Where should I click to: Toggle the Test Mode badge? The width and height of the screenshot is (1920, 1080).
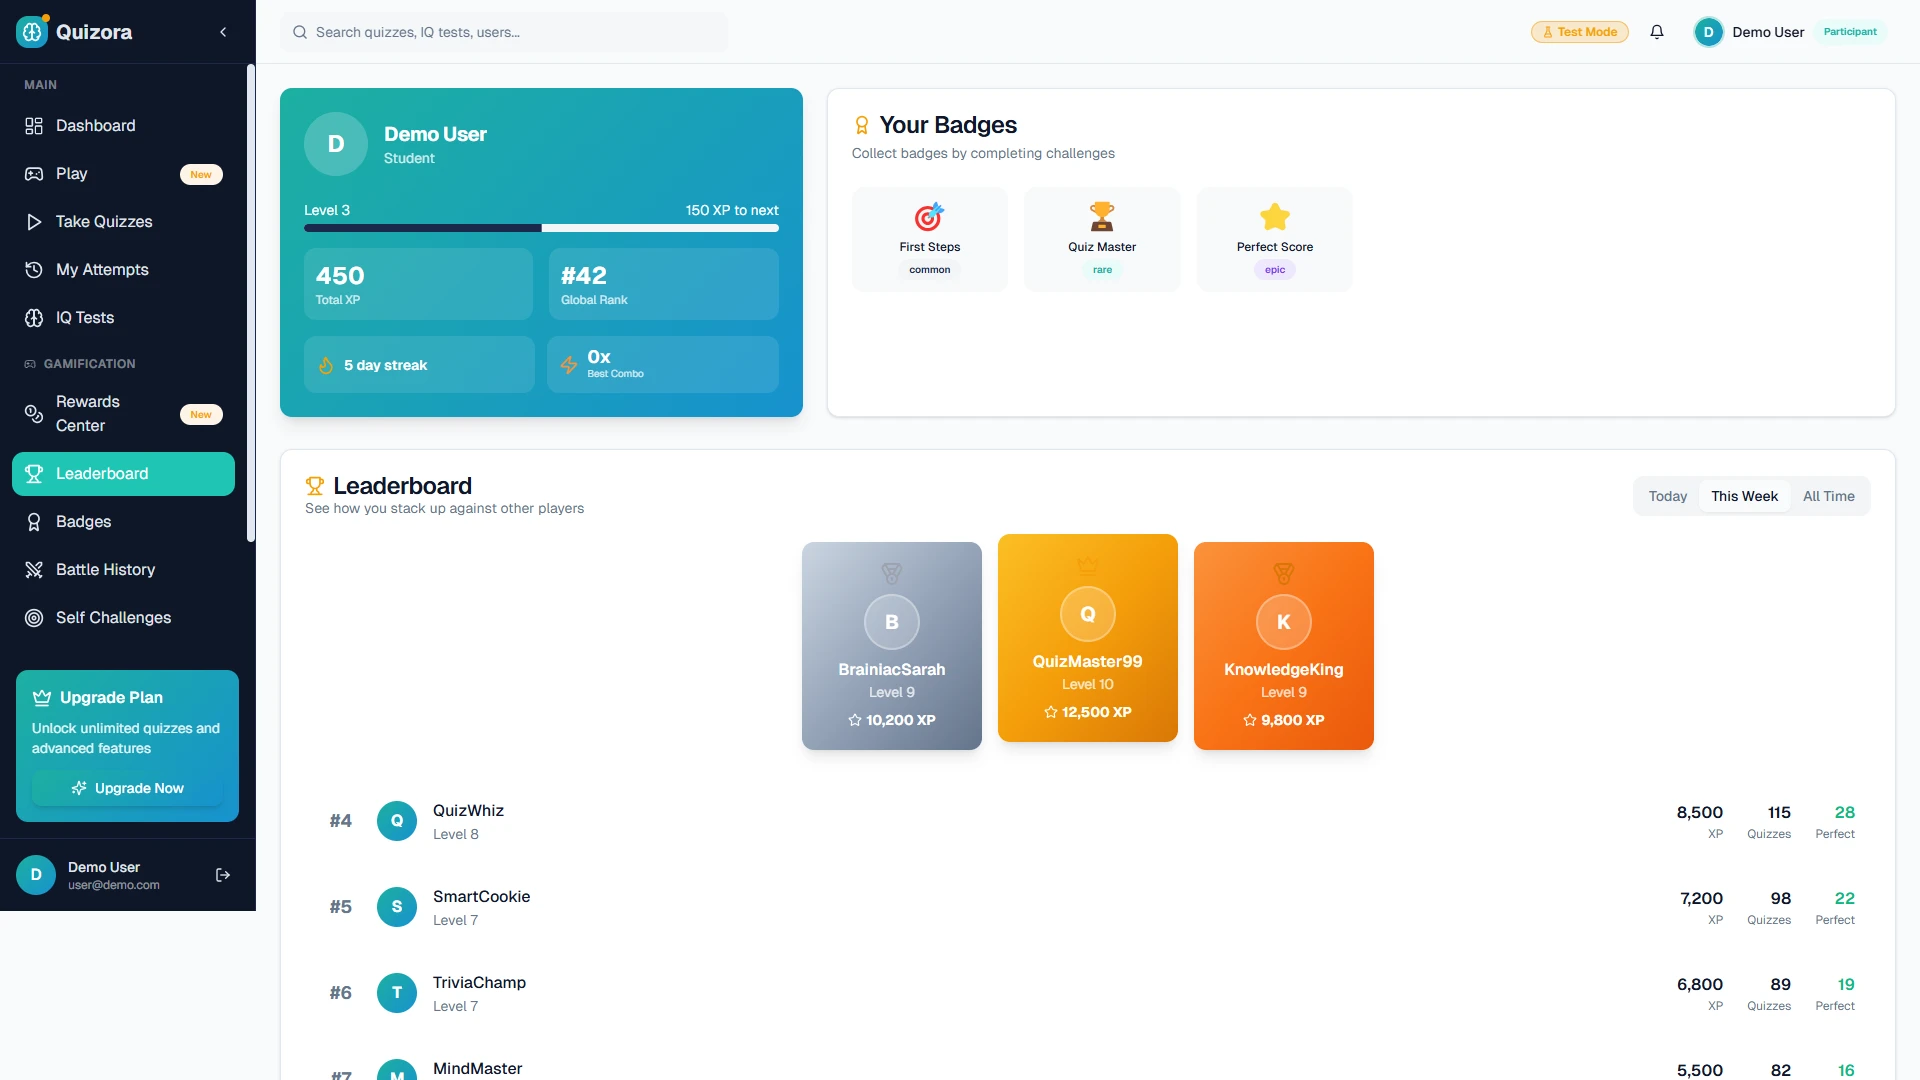pyautogui.click(x=1579, y=32)
